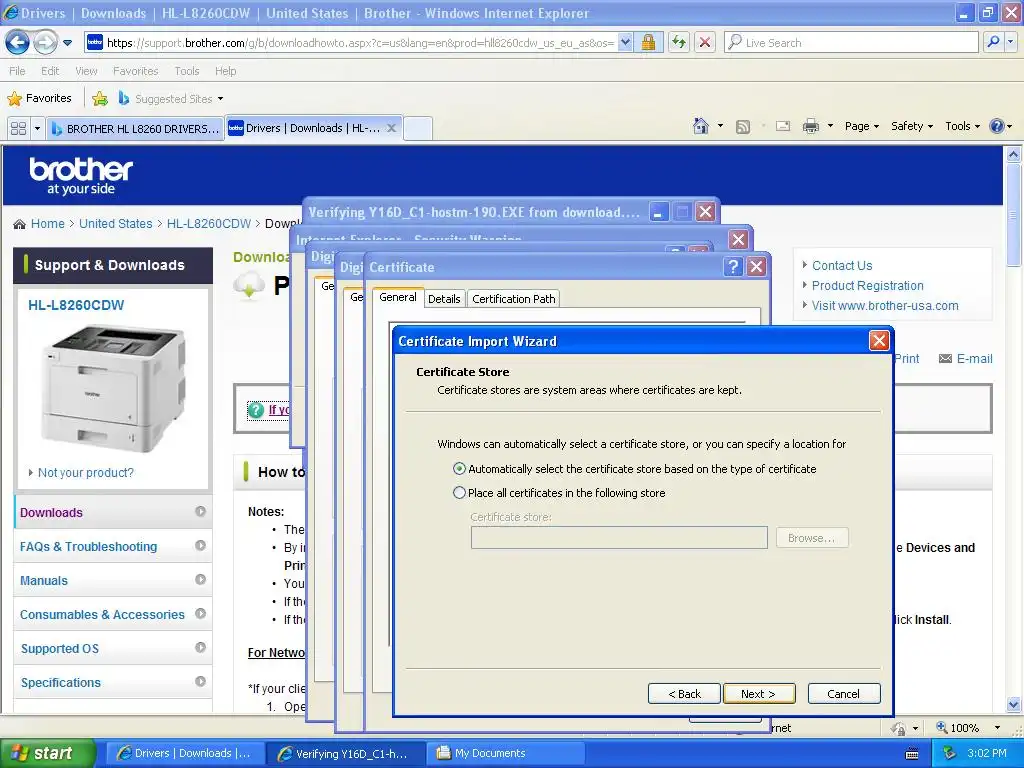The height and width of the screenshot is (768, 1024).
Task: Click the blue Help question icon
Action: tap(997, 126)
